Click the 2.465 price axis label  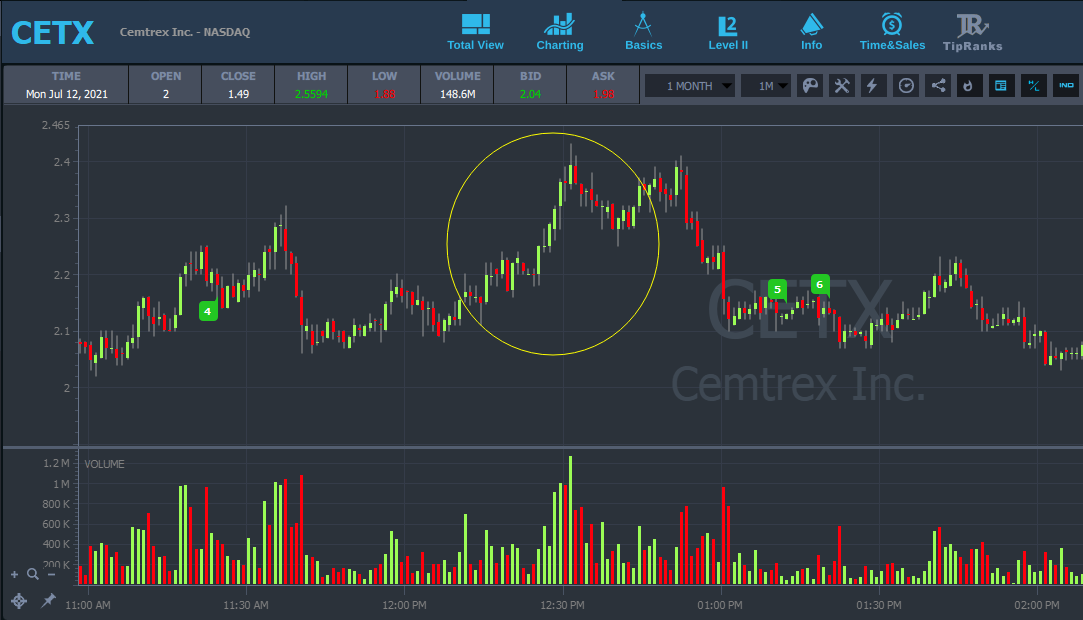click(x=55, y=125)
